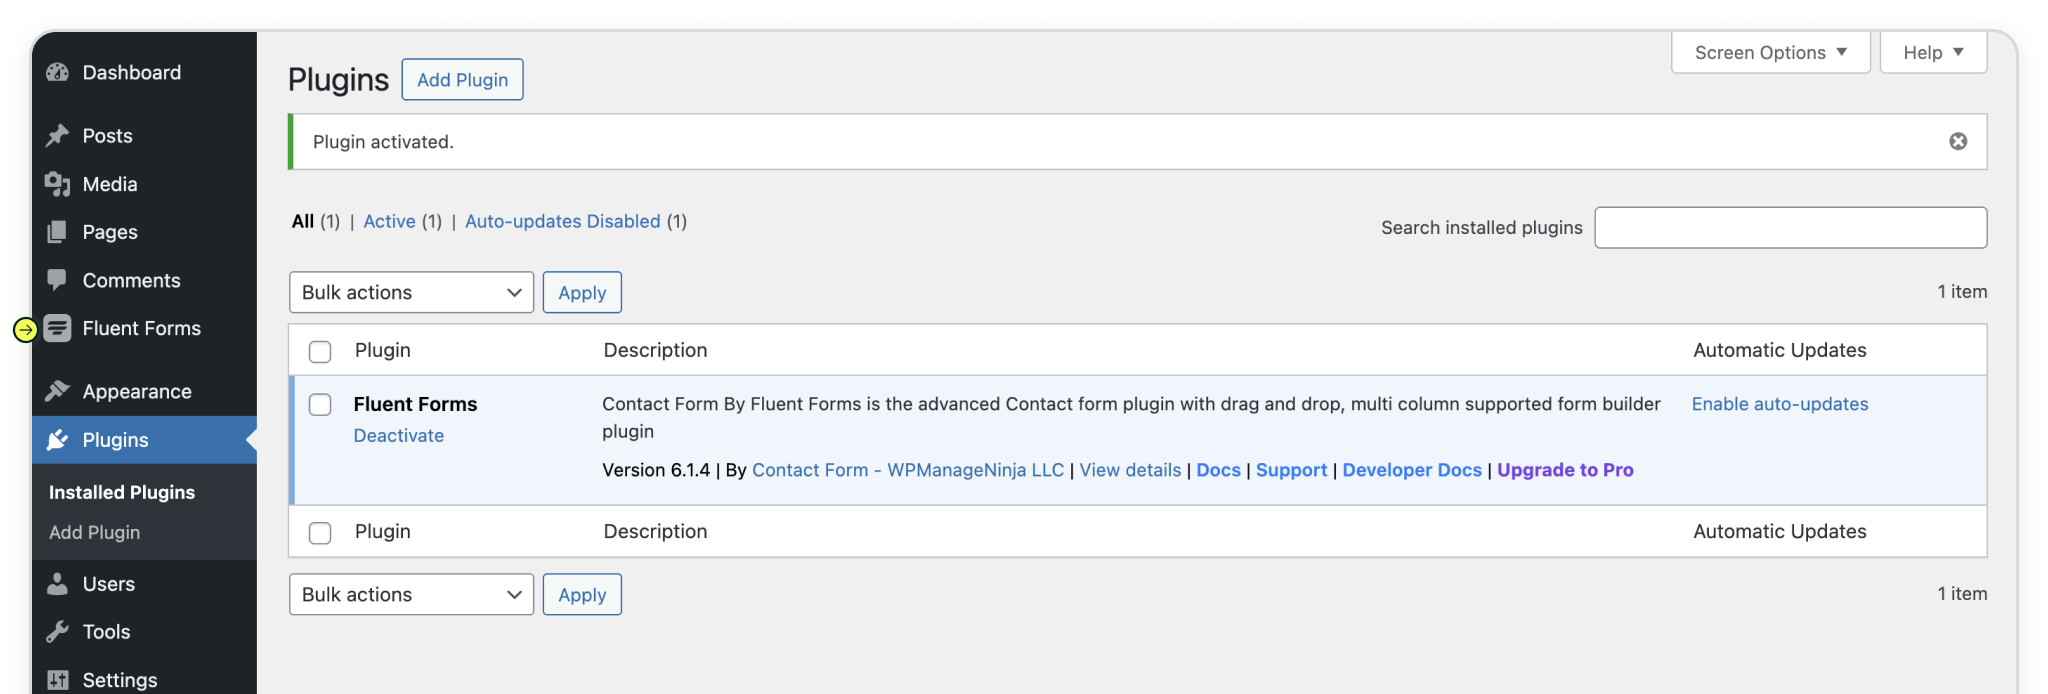
Task: Deactivate the Fluent Forms plugin
Action: [399, 435]
